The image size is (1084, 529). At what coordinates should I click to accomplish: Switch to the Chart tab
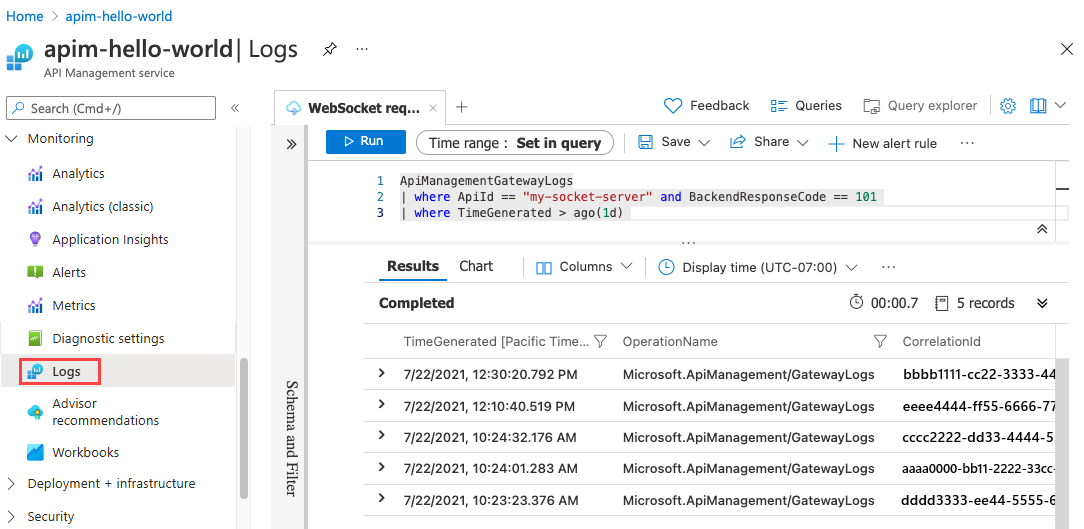click(x=476, y=266)
